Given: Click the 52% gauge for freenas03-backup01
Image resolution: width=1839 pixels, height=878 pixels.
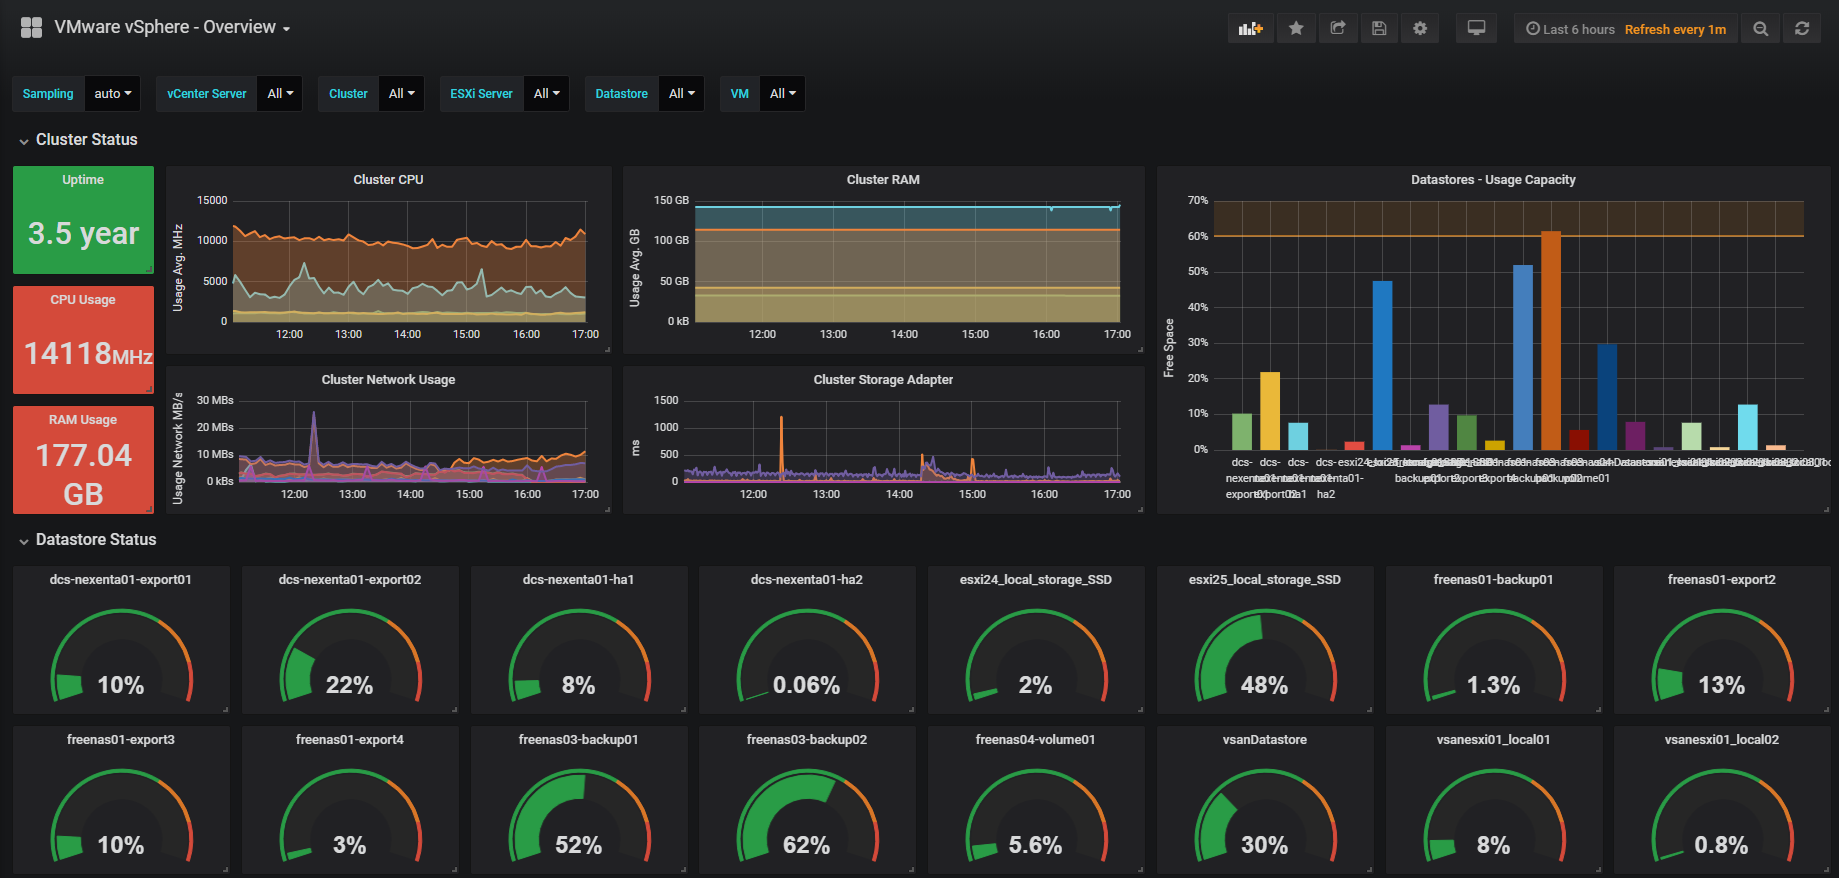Looking at the screenshot, I should (x=578, y=816).
